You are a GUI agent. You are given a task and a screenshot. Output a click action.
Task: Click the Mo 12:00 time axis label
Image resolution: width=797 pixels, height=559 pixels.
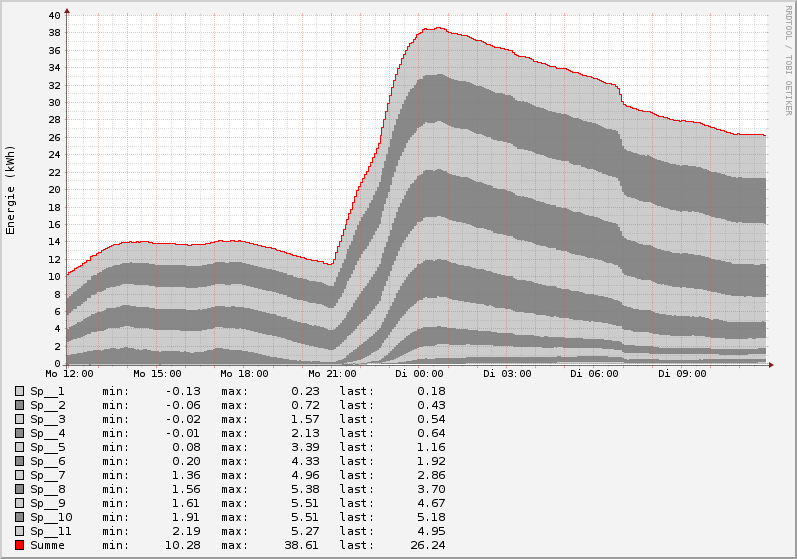point(66,374)
